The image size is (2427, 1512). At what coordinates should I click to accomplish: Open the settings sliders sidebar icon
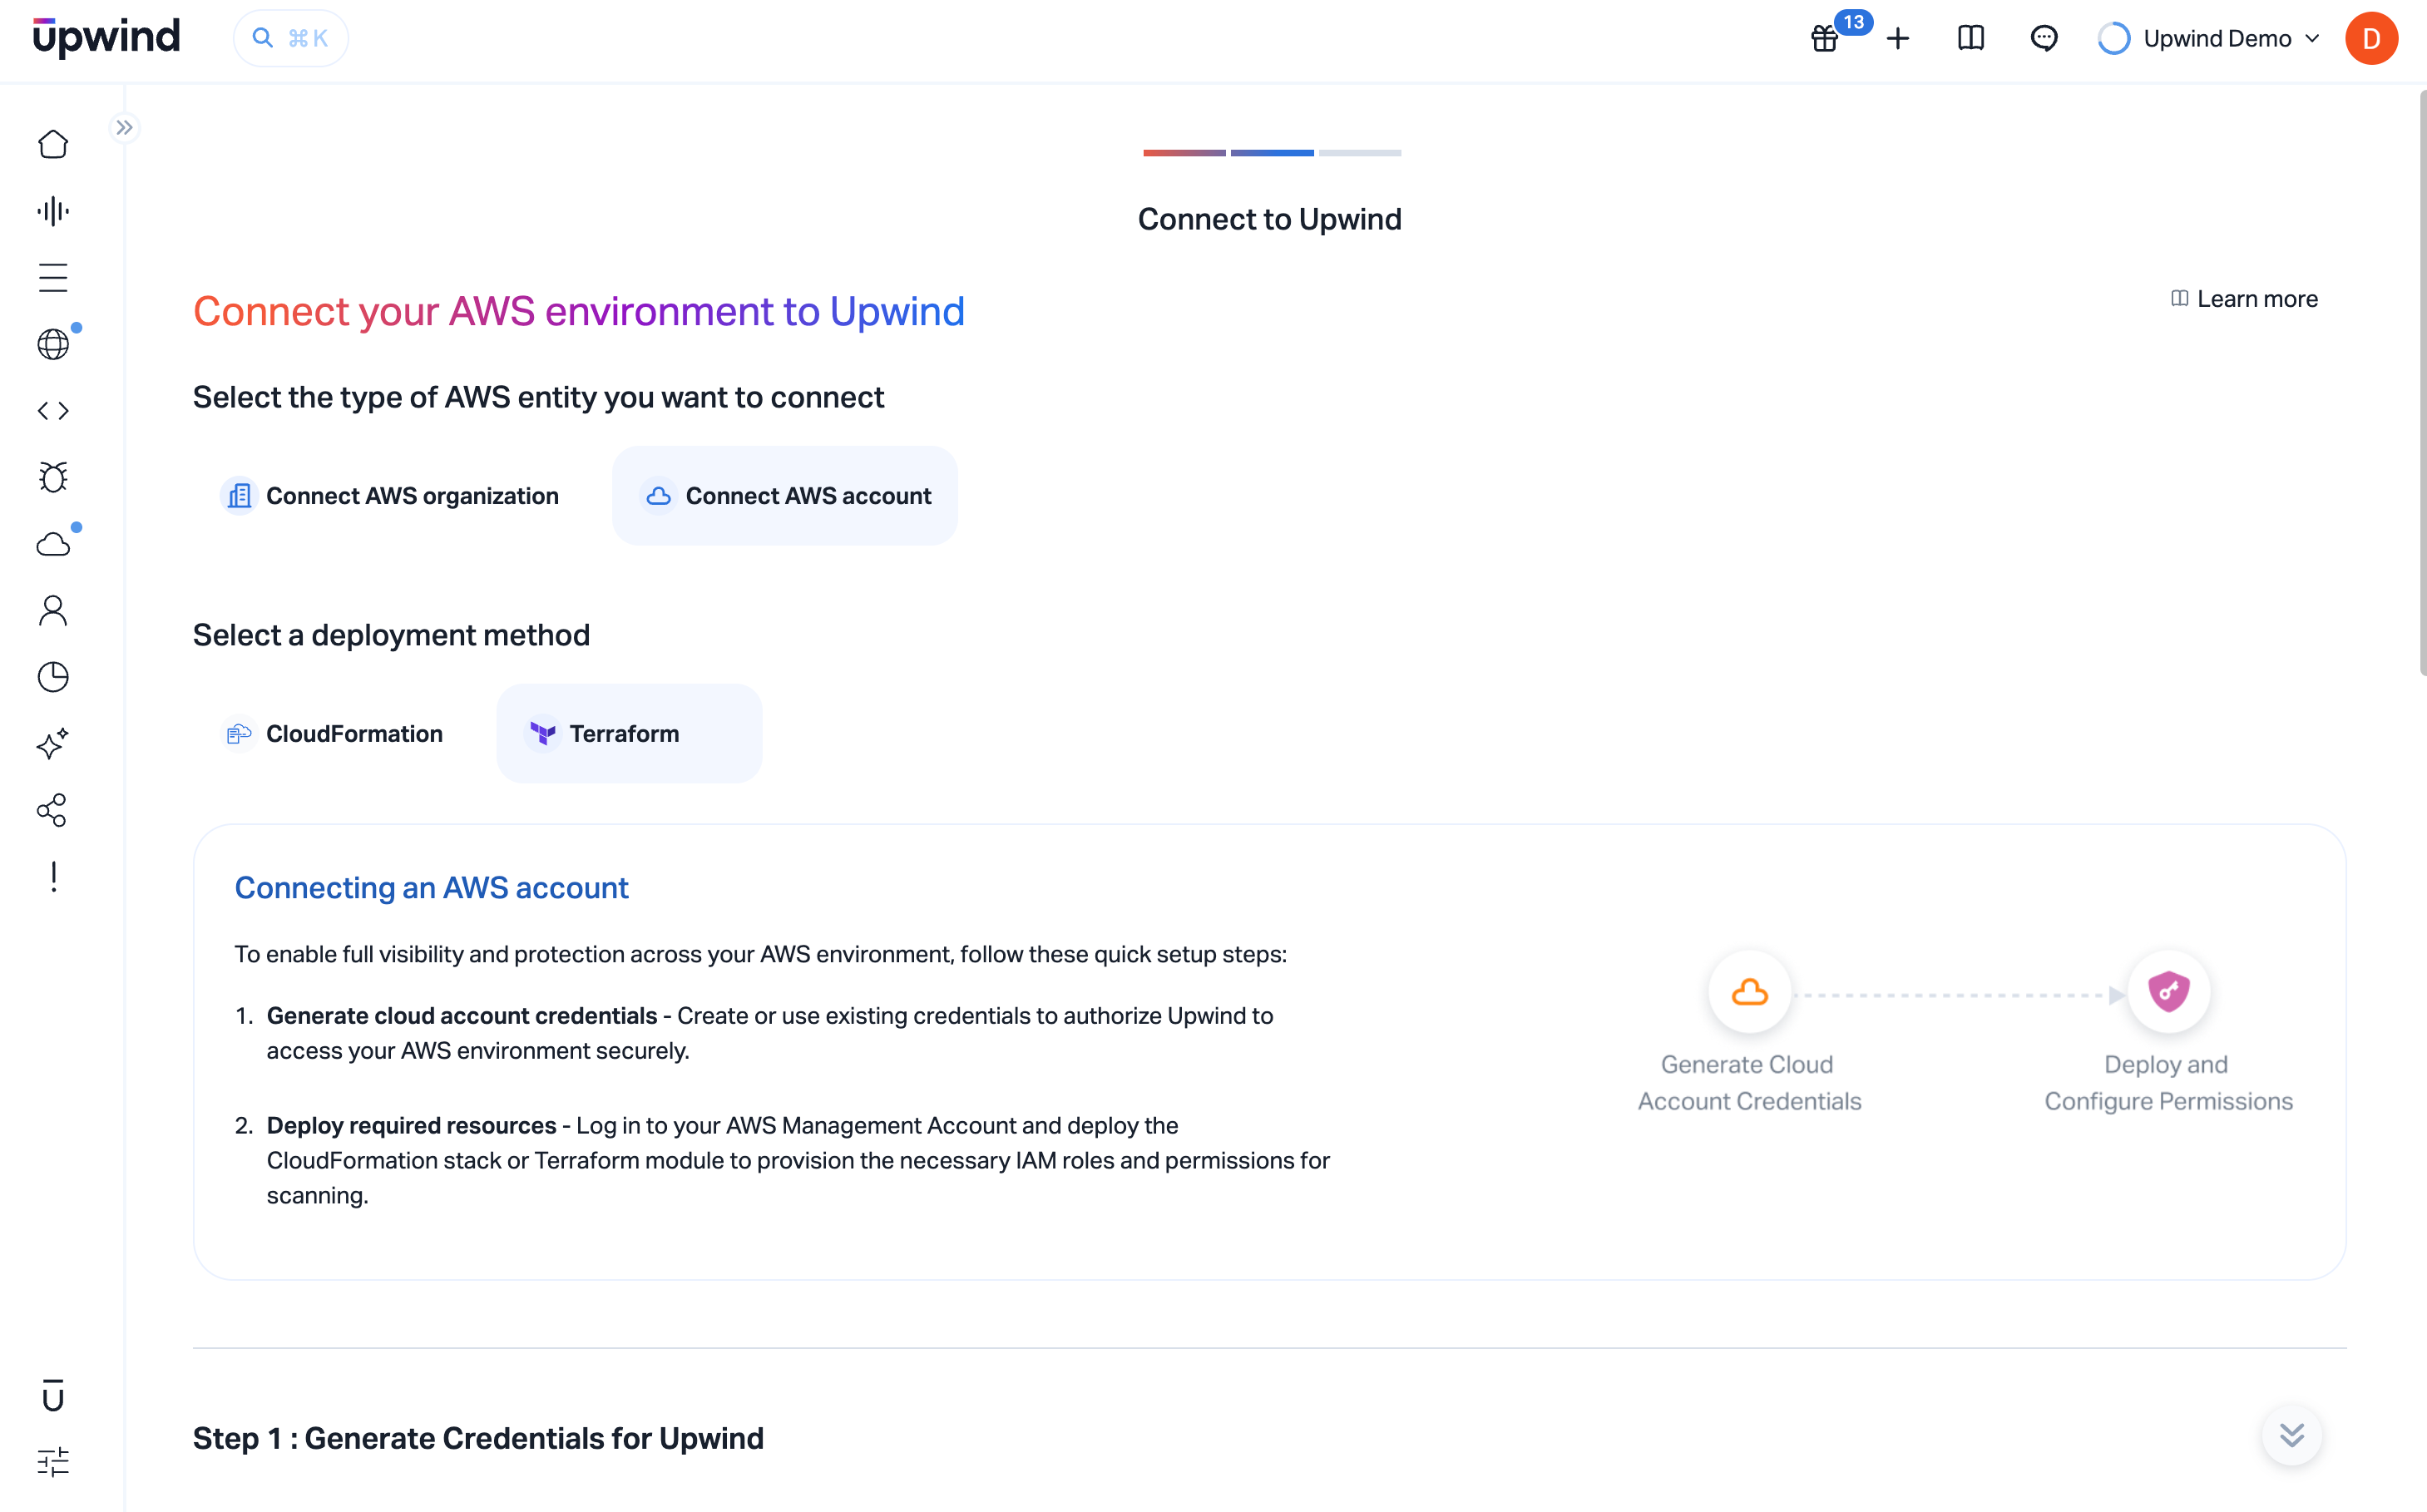pos(53,1462)
